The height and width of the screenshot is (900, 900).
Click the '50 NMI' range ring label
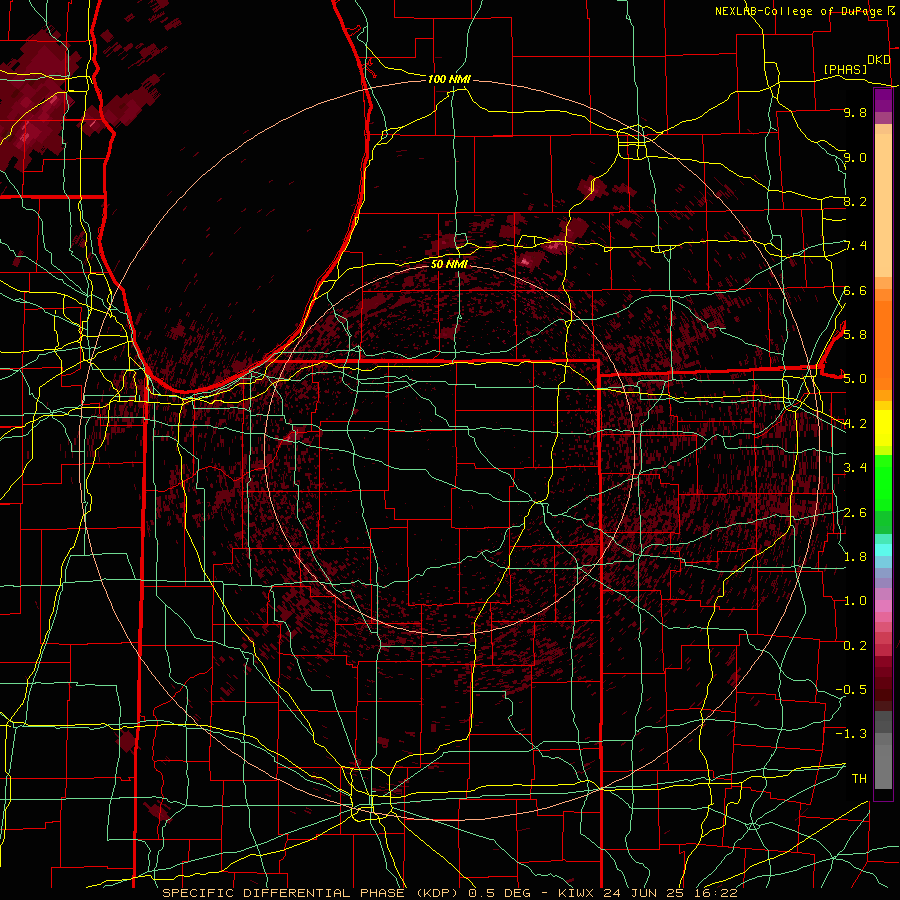(x=449, y=264)
